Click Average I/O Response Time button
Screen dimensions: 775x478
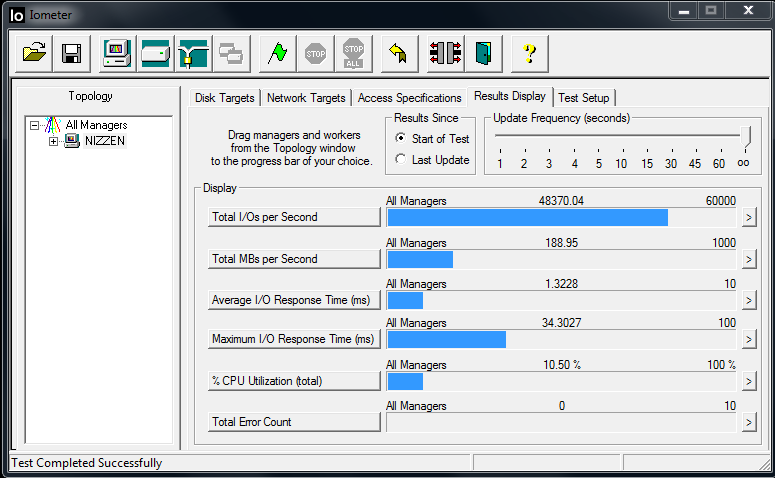coord(294,300)
